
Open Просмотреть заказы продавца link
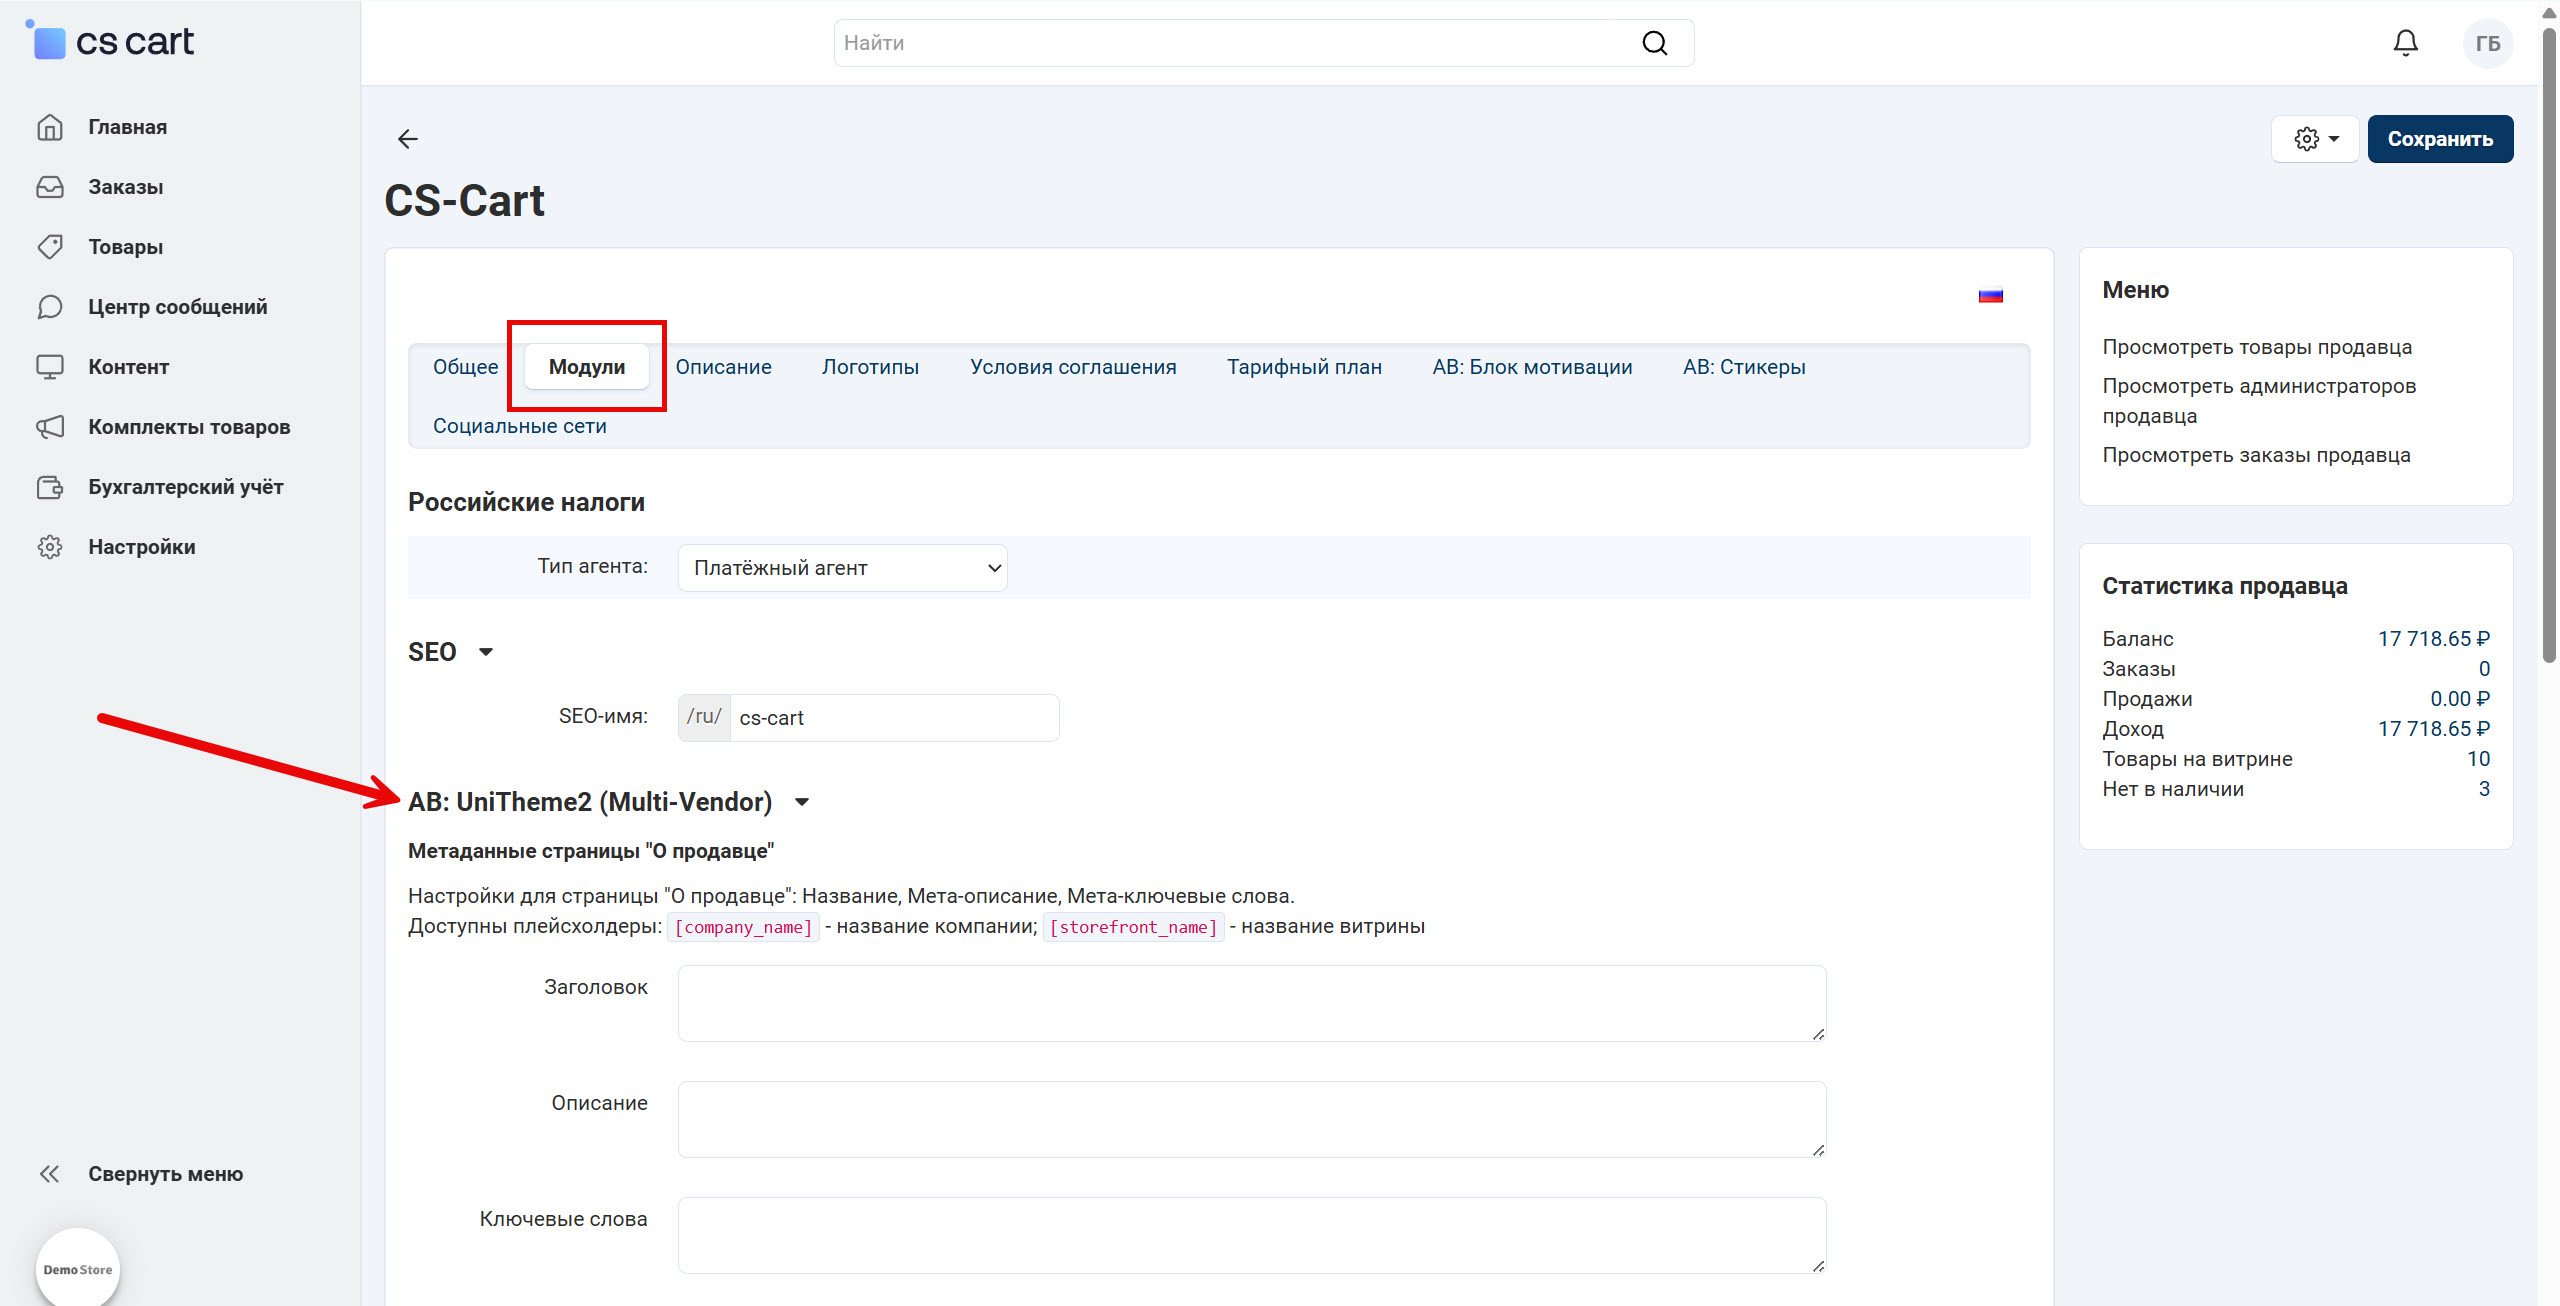tap(2256, 455)
